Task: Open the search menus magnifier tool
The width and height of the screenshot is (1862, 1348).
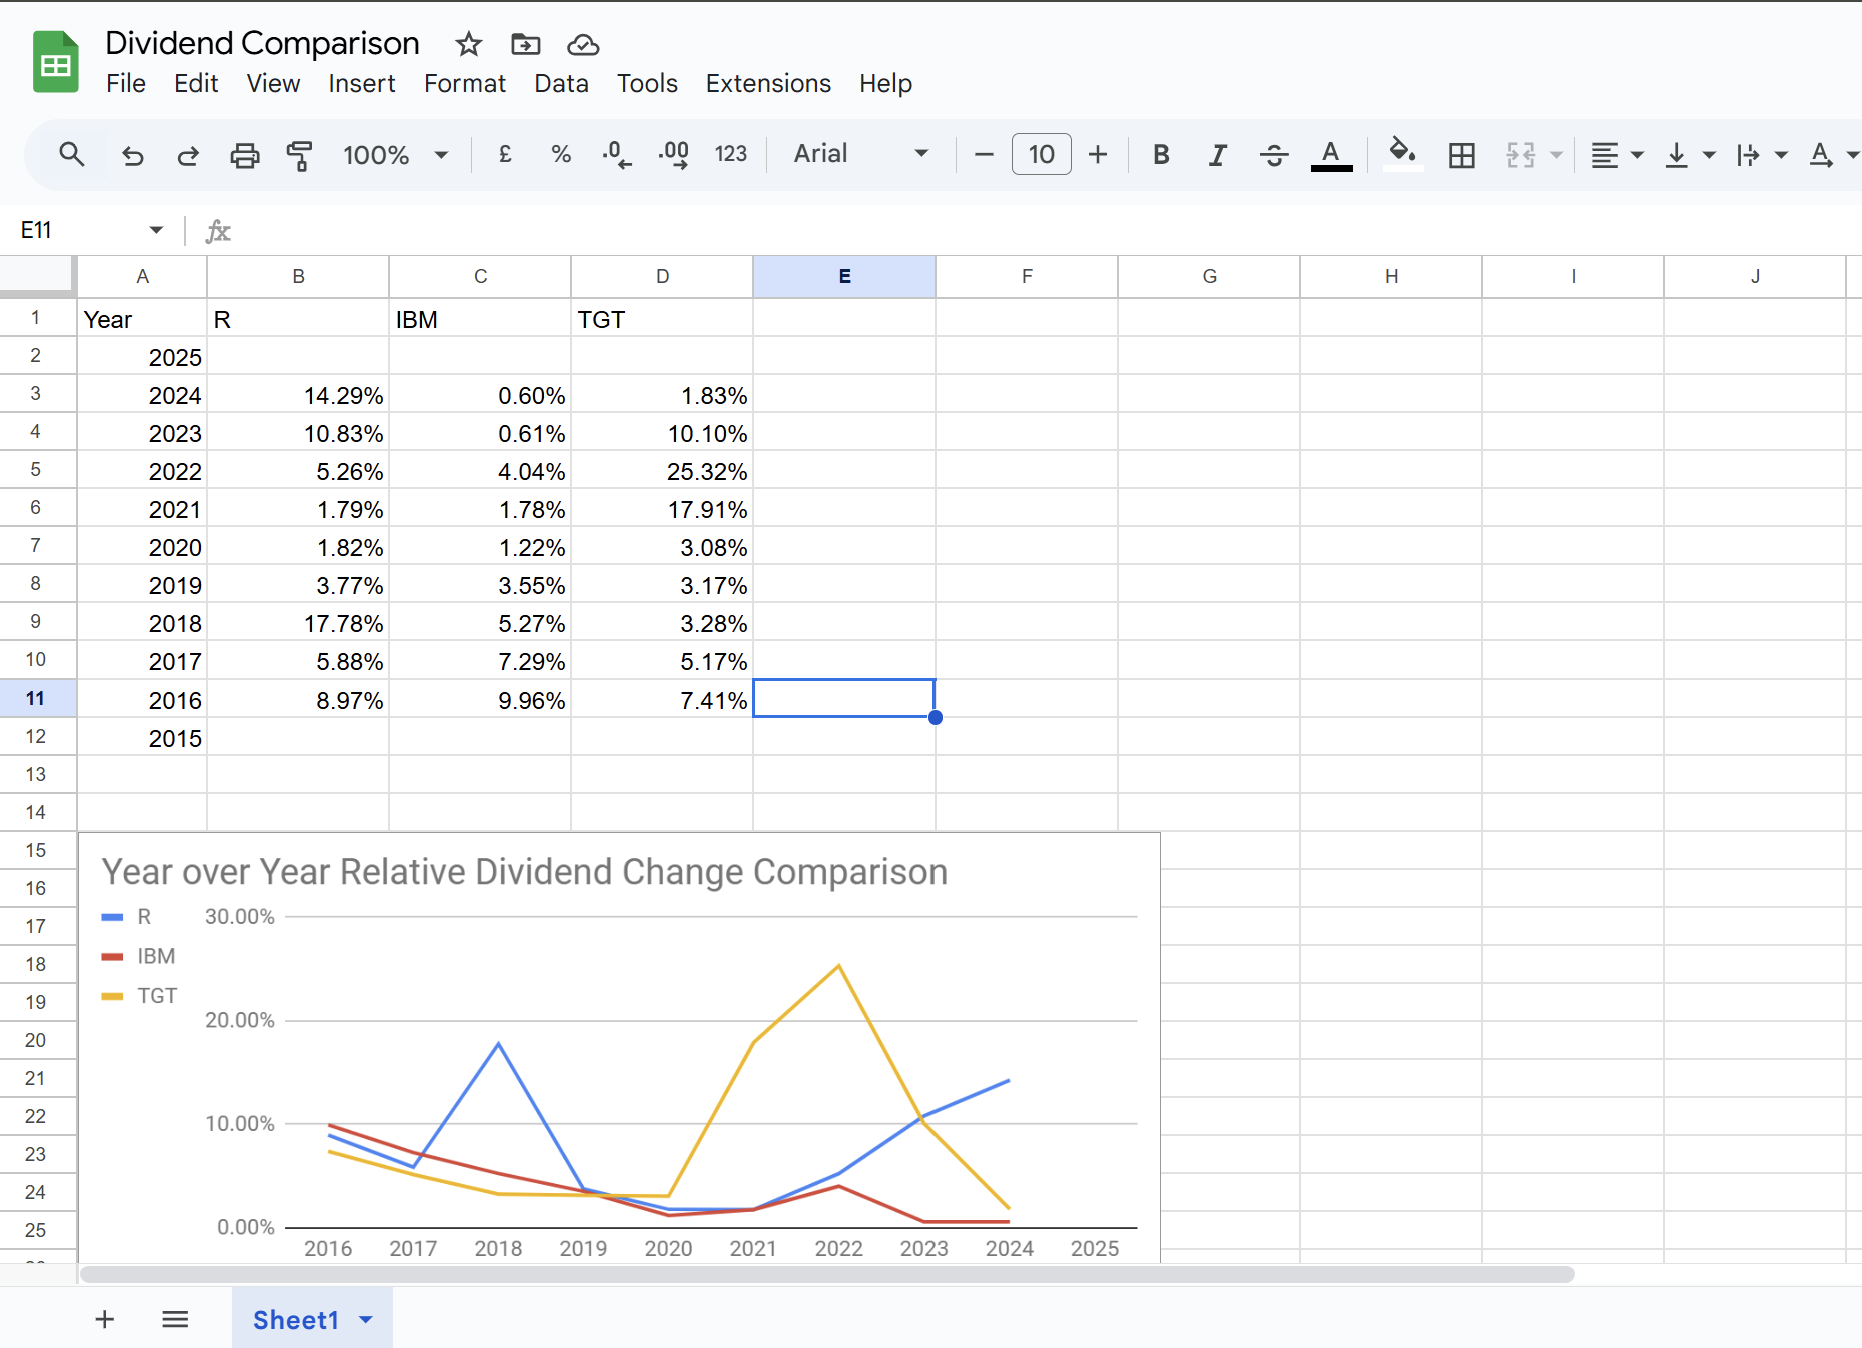Action: [x=71, y=154]
